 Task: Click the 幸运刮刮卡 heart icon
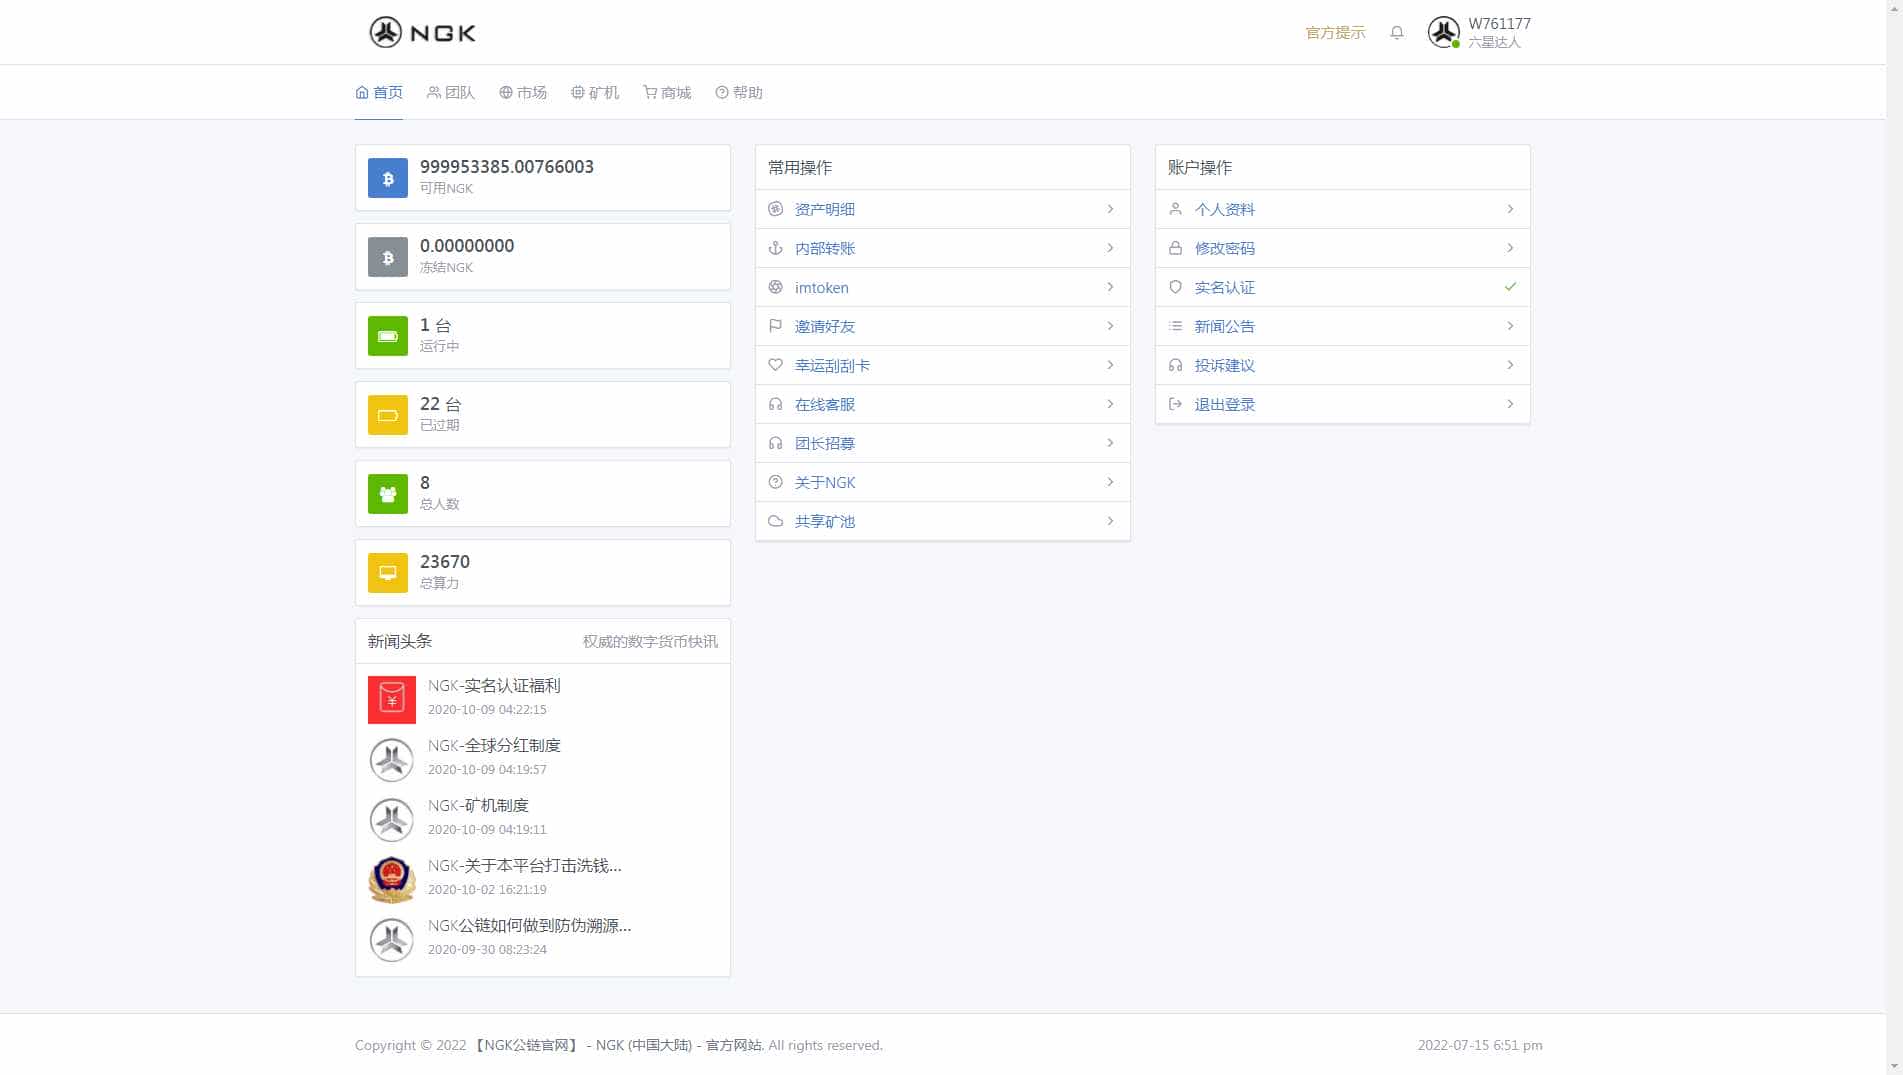click(x=775, y=365)
